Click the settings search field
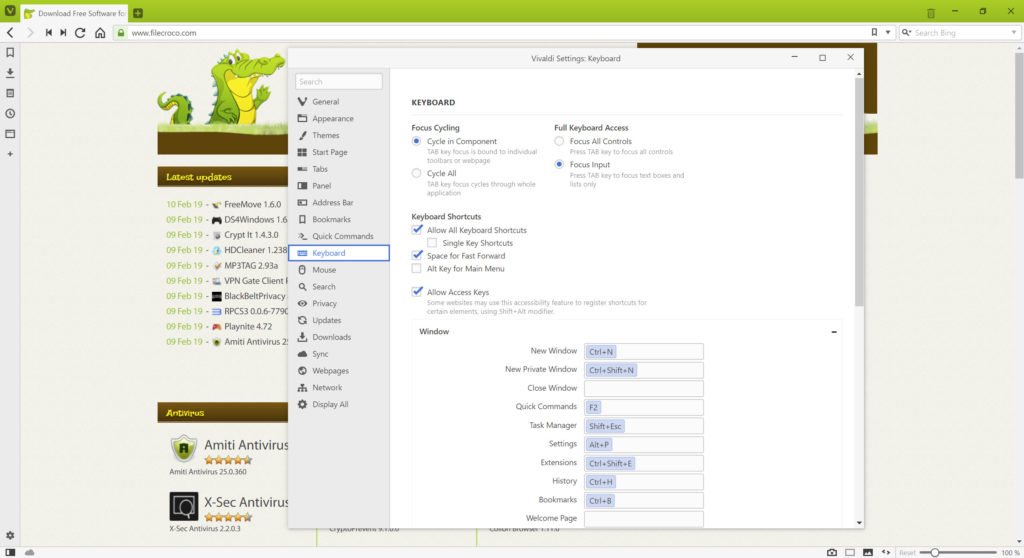The height and width of the screenshot is (558, 1024). click(x=338, y=82)
